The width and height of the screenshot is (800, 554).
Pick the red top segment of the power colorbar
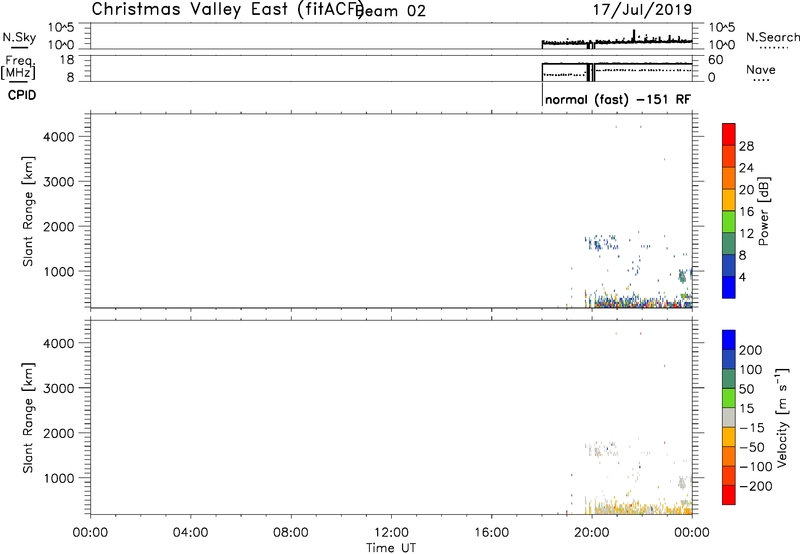[729, 134]
